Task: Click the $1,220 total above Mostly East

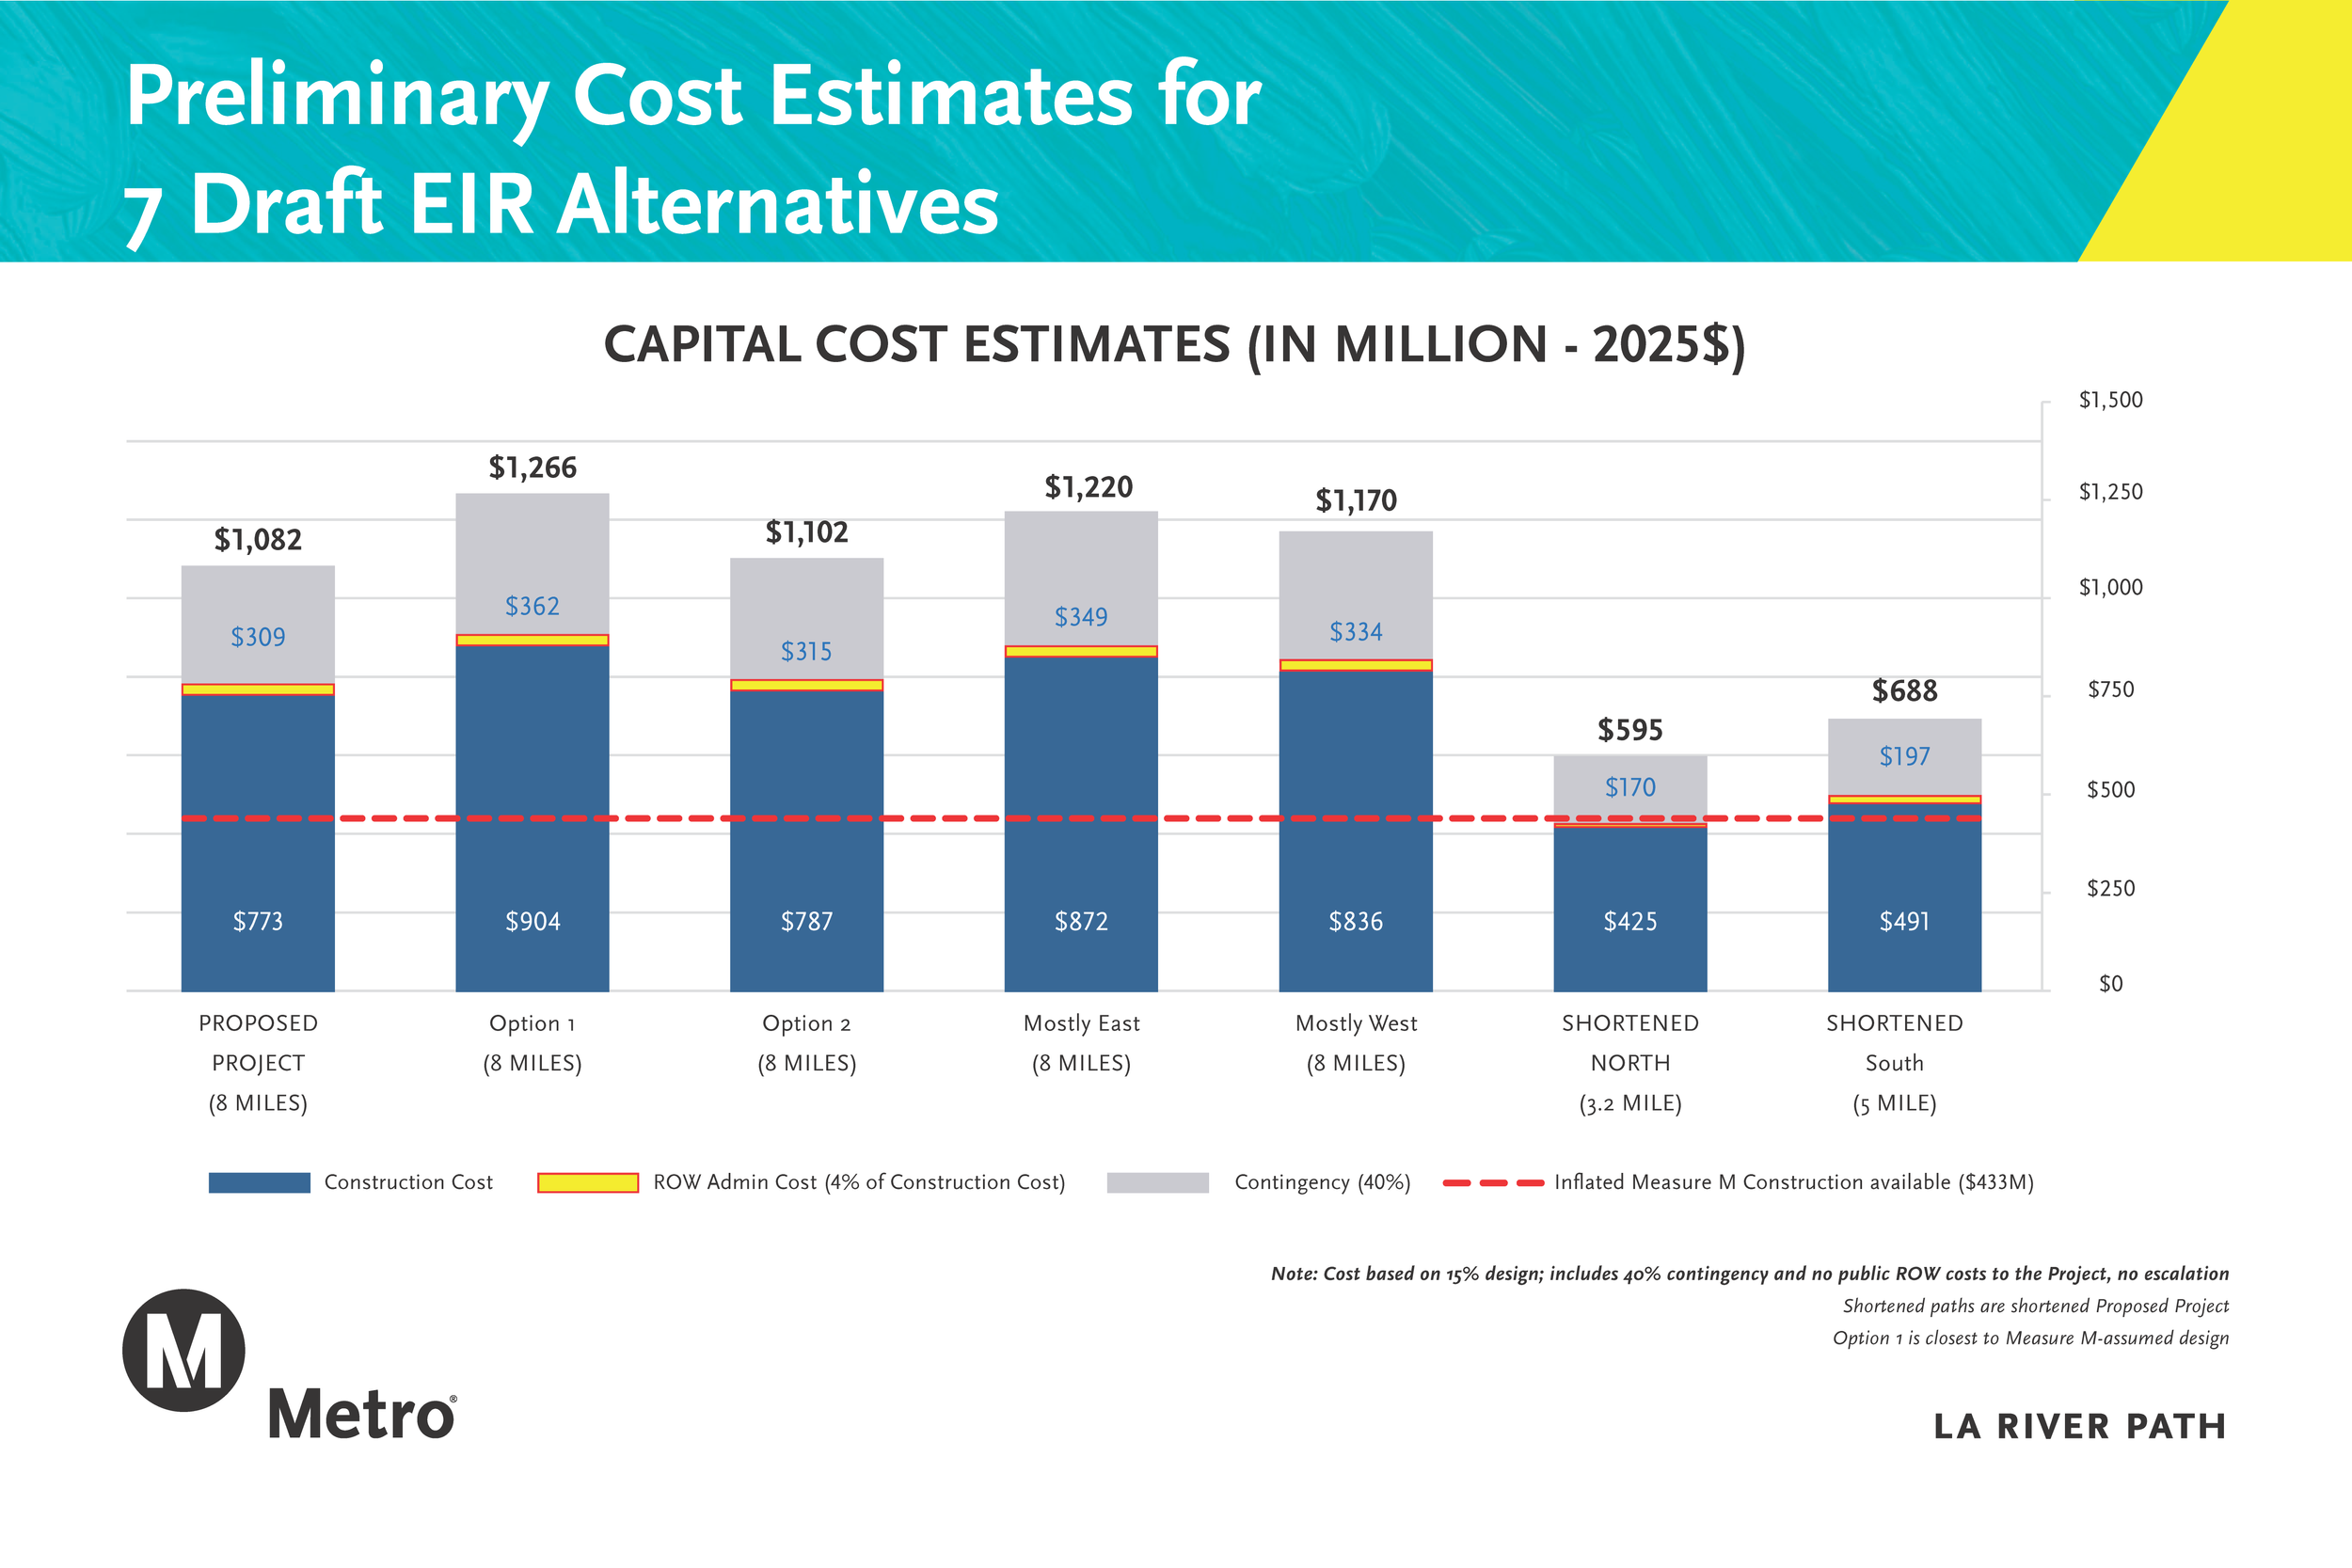Action: (x=1089, y=488)
